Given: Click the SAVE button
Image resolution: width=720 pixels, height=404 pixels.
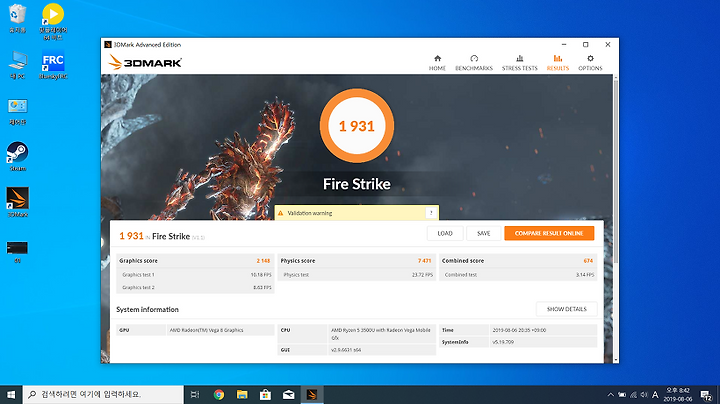Looking at the screenshot, I should click(484, 233).
